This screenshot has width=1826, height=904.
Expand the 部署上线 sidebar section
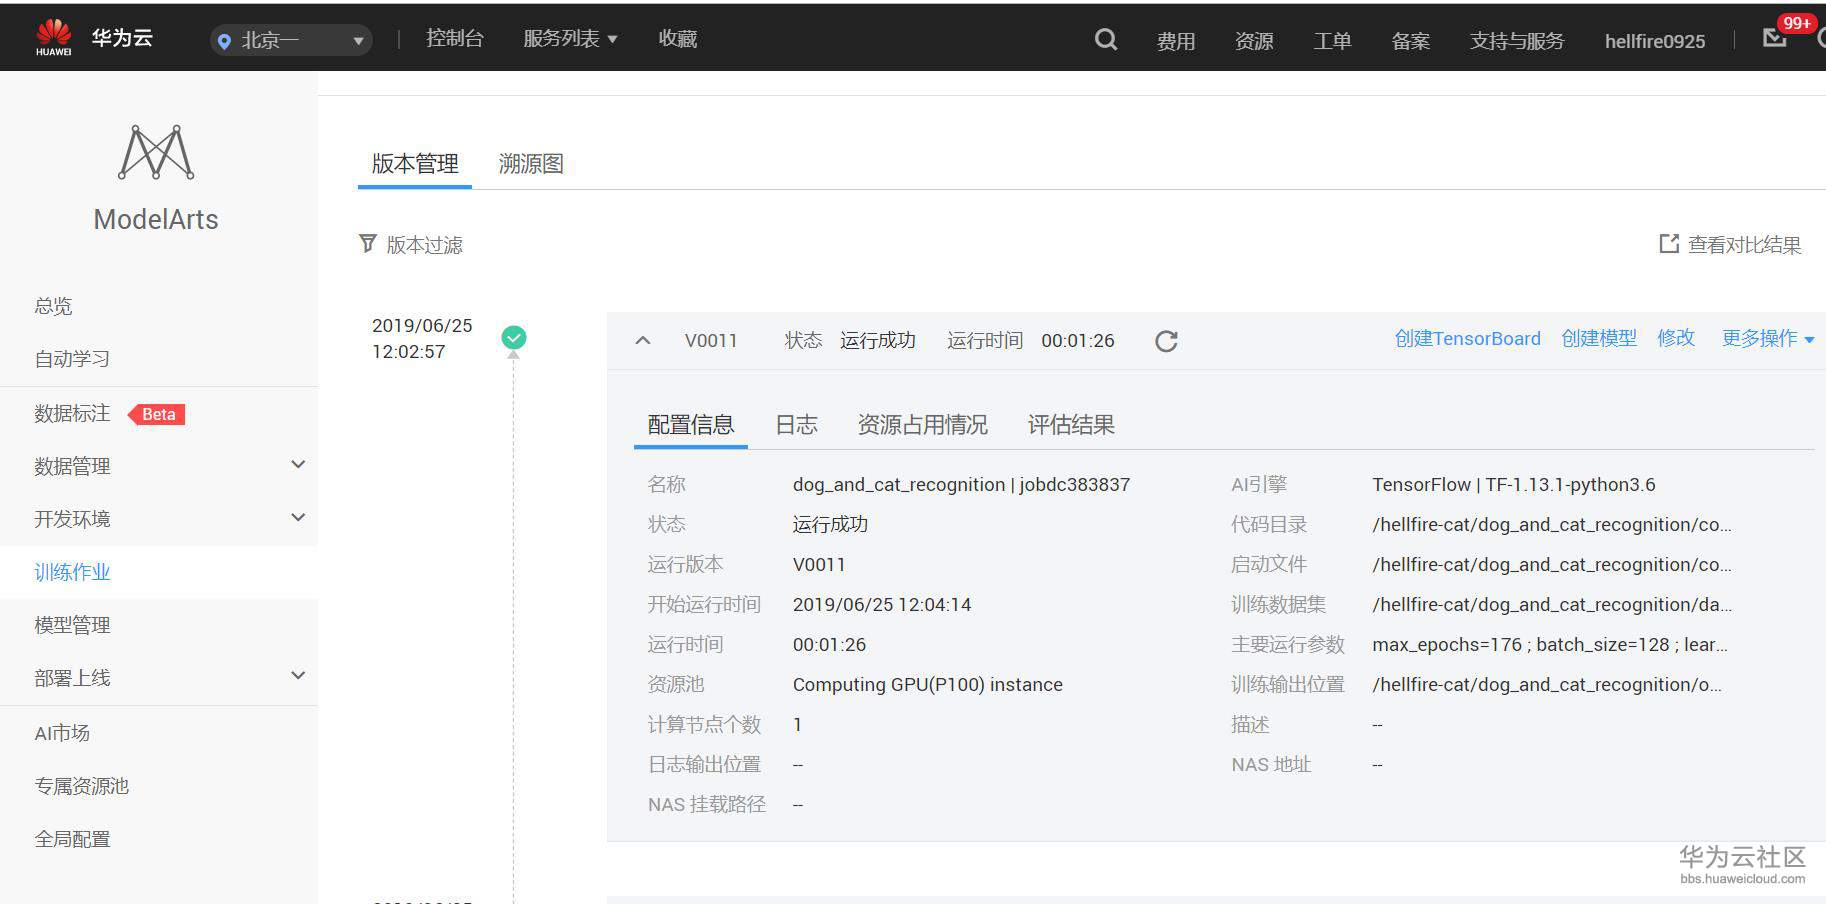(298, 675)
